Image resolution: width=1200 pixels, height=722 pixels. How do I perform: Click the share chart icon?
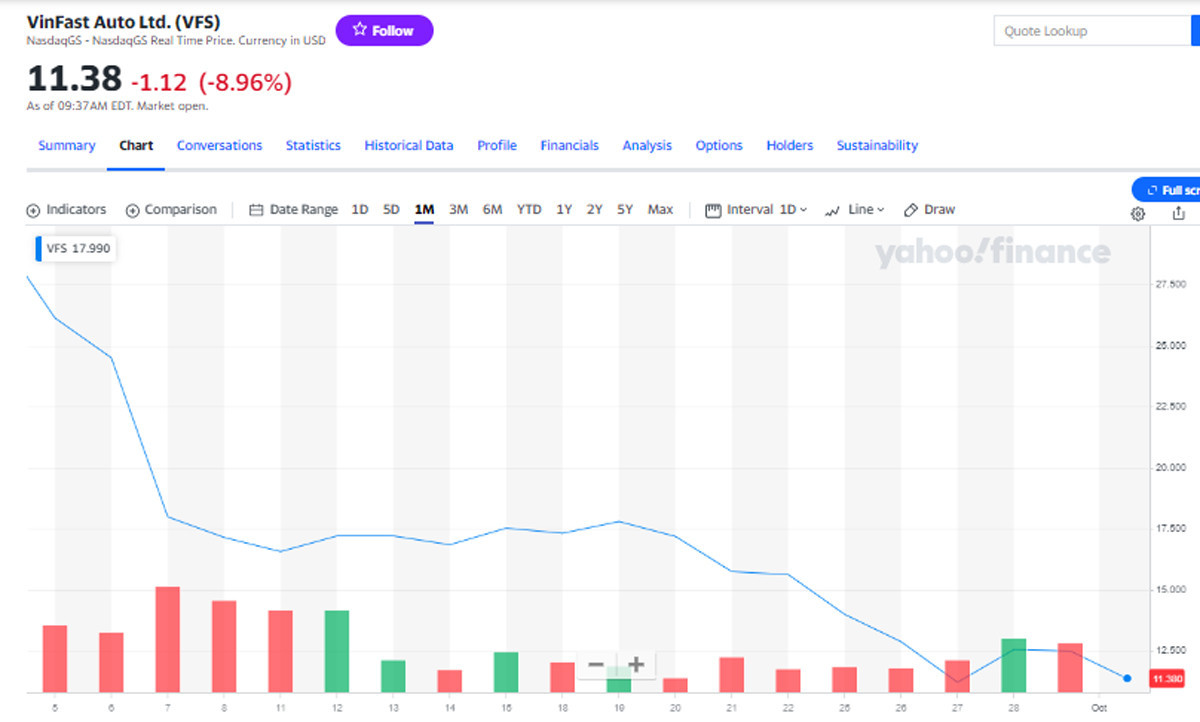(x=1179, y=214)
